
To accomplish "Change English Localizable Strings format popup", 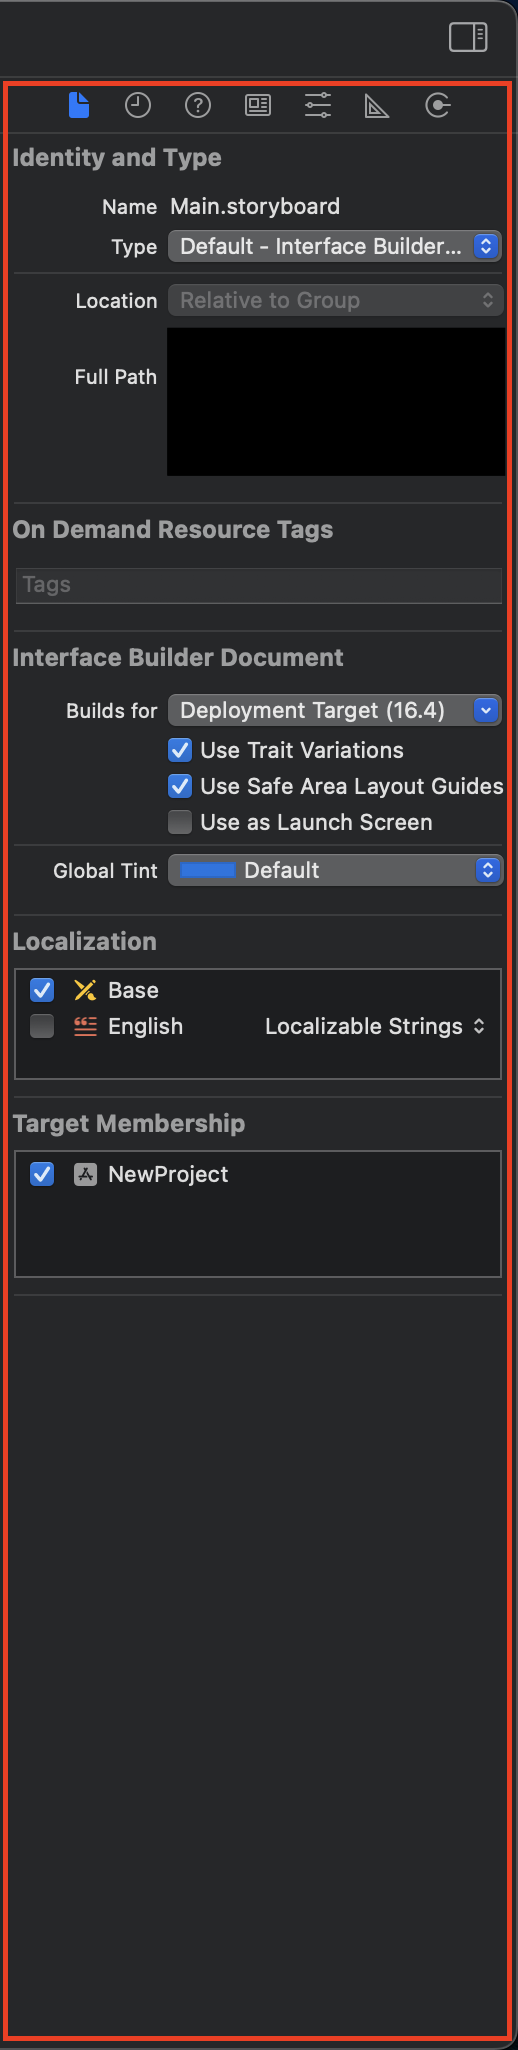I will 375,1026.
